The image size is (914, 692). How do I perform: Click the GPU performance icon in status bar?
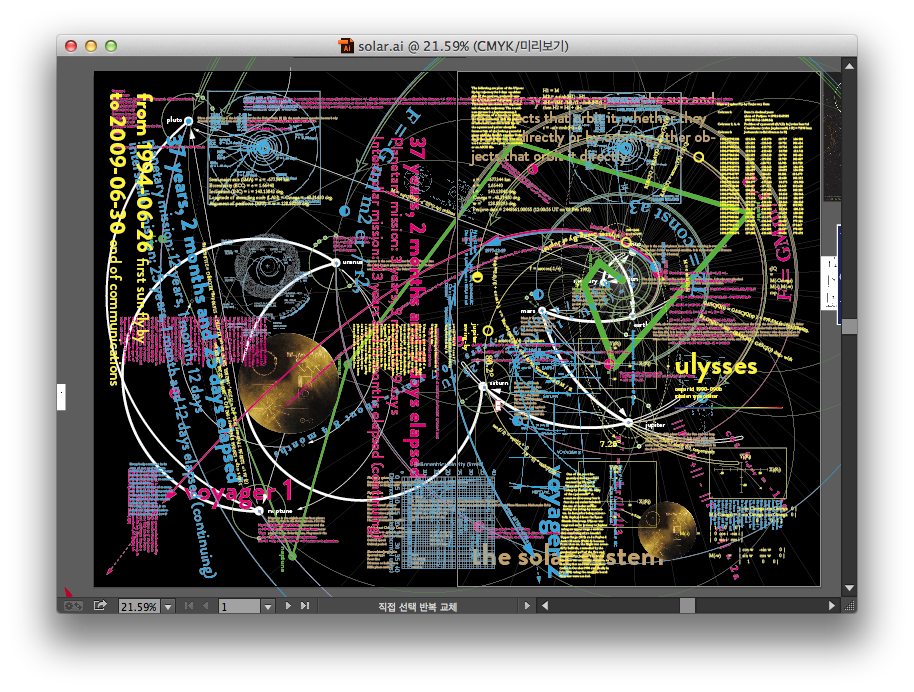coord(73,606)
